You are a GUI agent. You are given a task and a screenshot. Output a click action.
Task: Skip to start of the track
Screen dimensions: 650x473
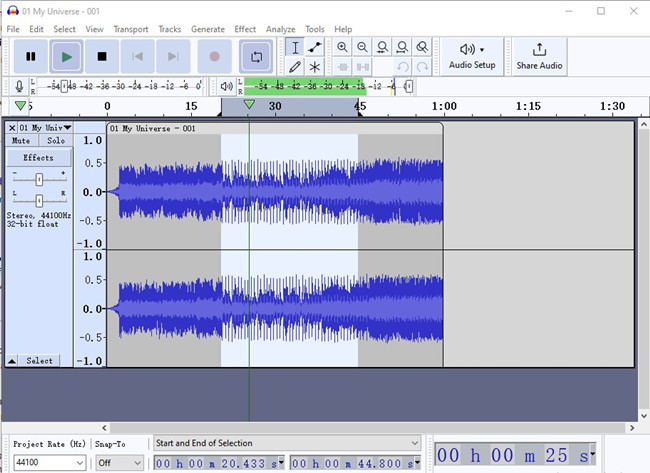pyautogui.click(x=138, y=56)
